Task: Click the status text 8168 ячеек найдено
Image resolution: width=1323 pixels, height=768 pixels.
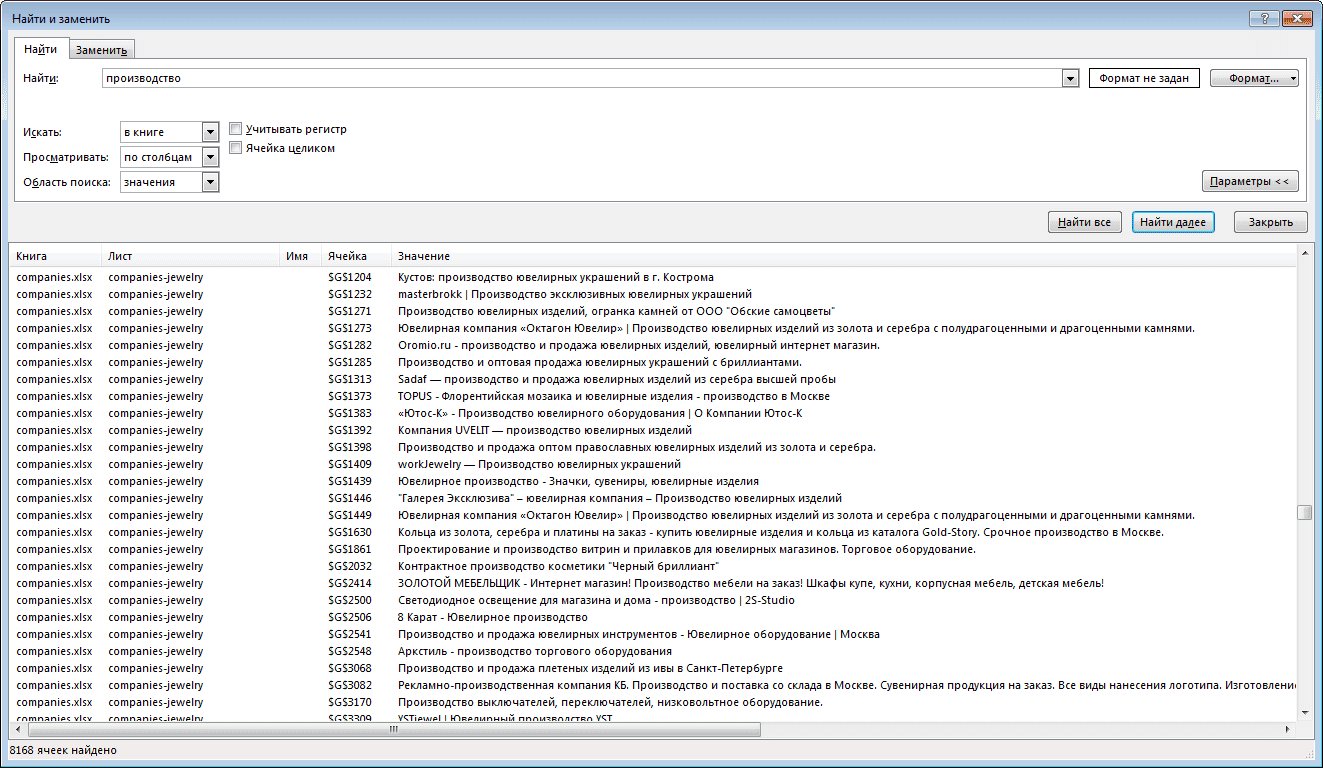Action: pyautogui.click(x=63, y=750)
